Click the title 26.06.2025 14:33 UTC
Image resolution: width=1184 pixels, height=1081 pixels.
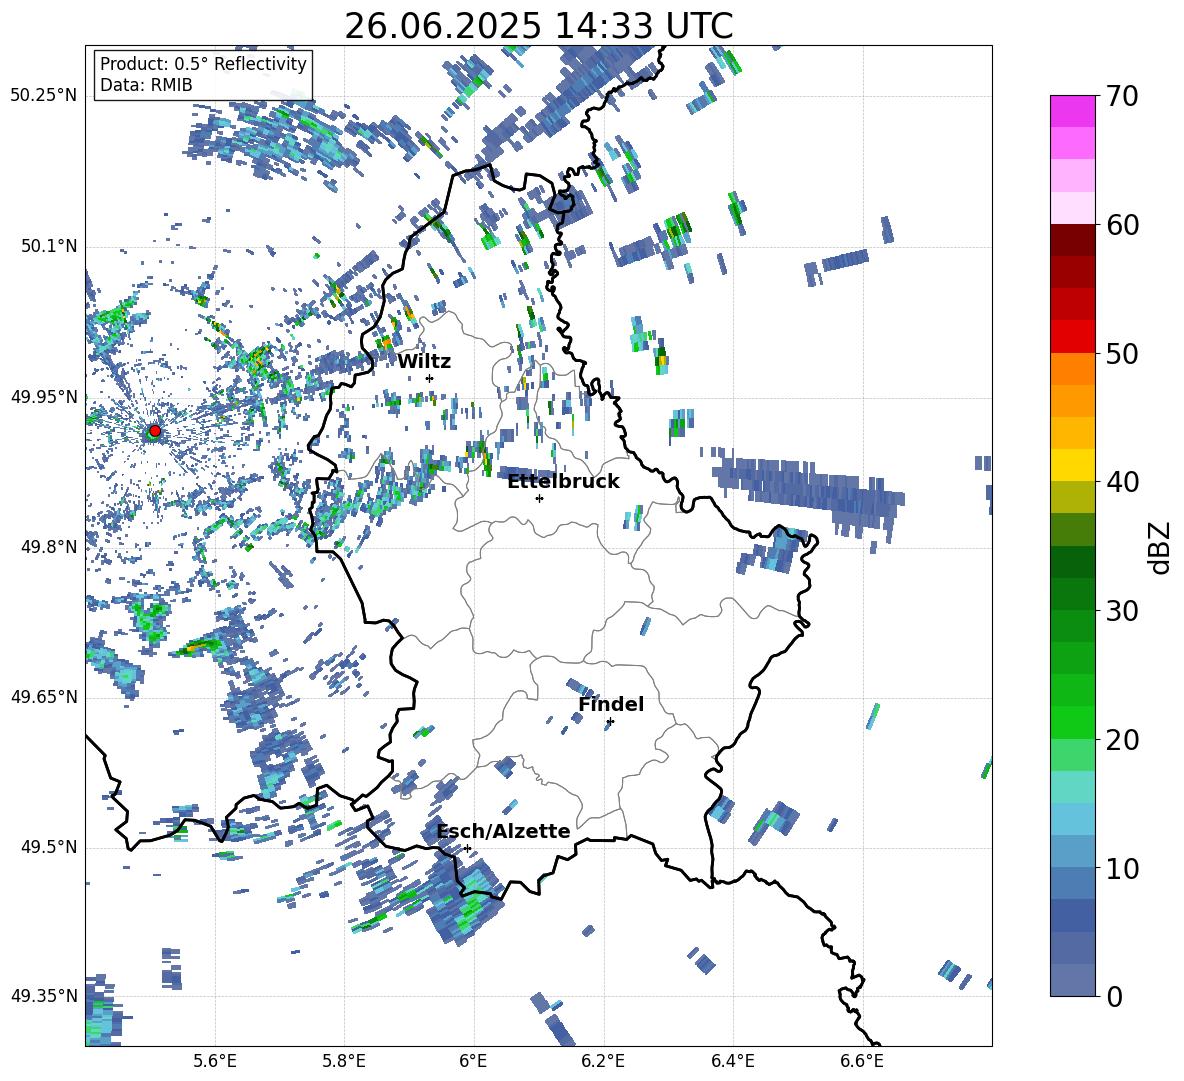point(538,26)
